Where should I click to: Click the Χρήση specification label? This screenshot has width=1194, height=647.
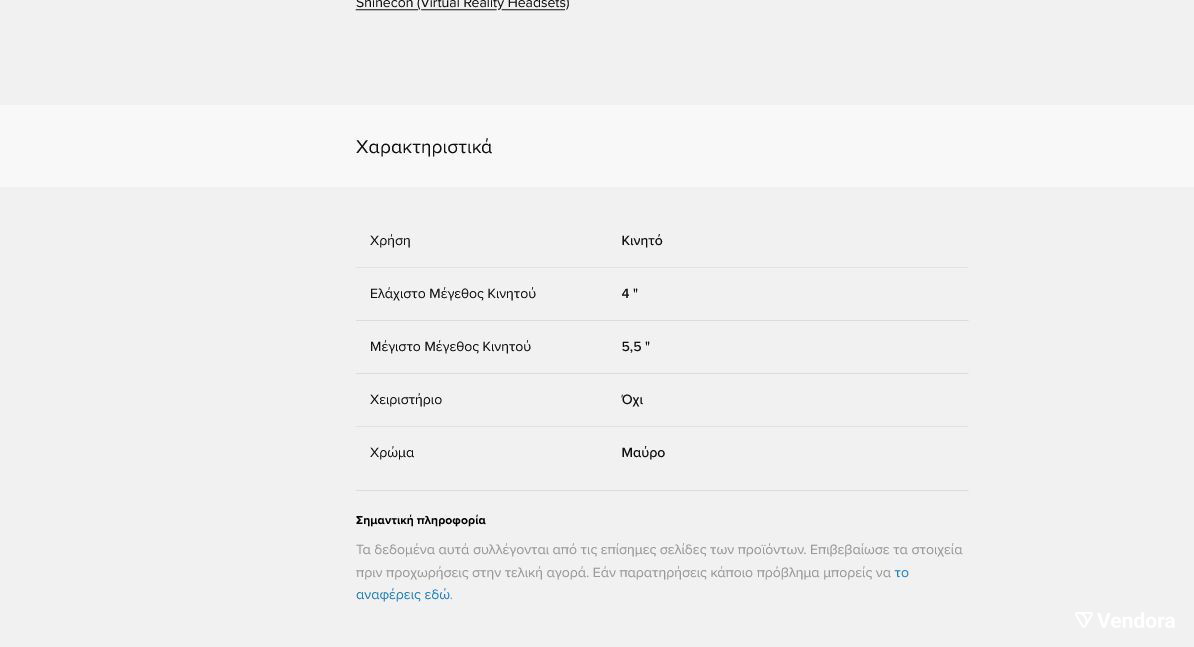tap(390, 241)
